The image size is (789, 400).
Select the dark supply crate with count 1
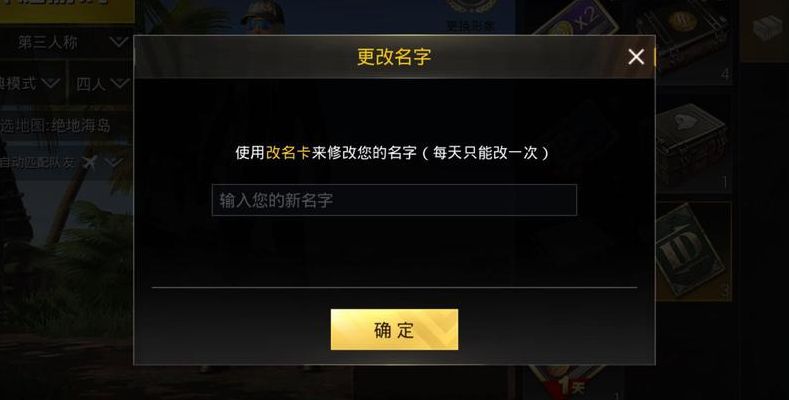[693, 145]
